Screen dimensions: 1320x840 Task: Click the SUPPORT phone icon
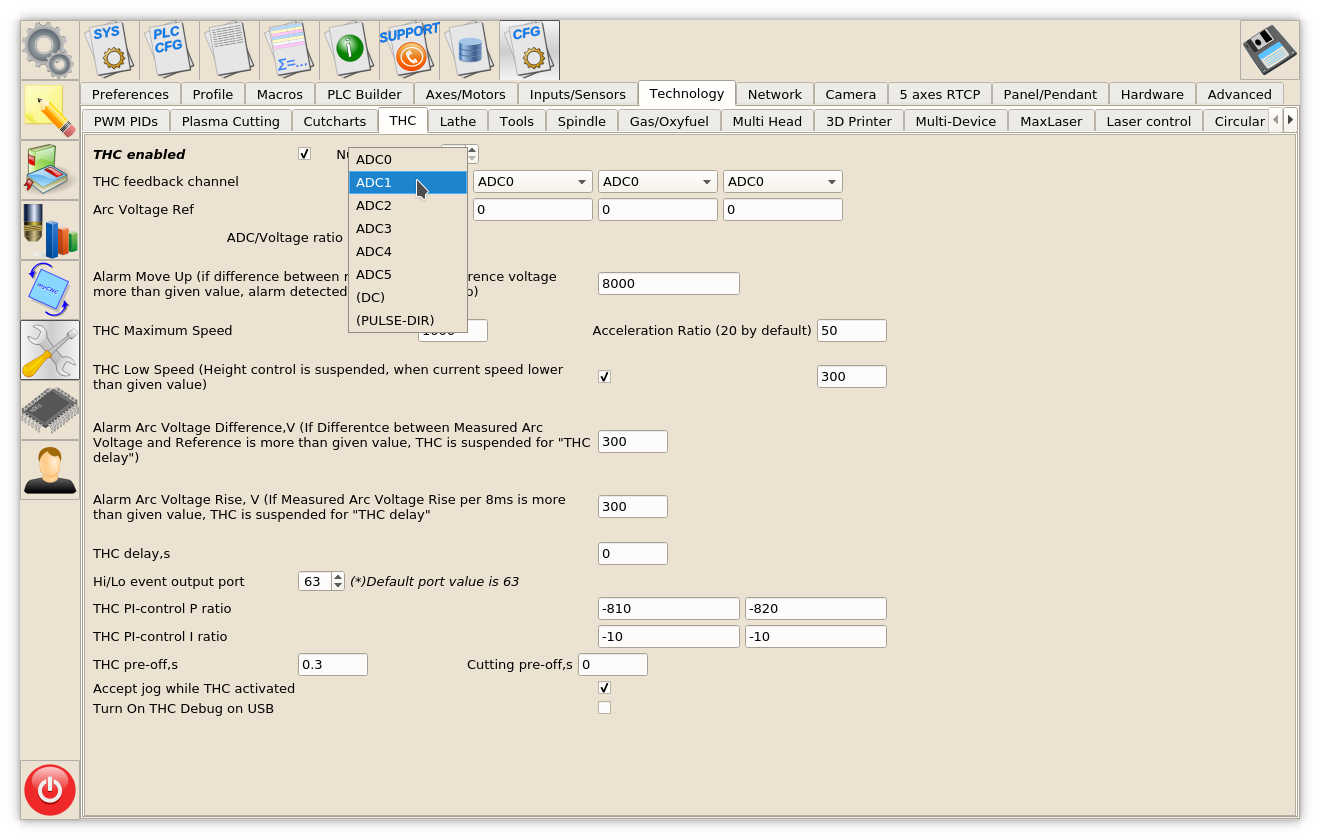coord(409,49)
